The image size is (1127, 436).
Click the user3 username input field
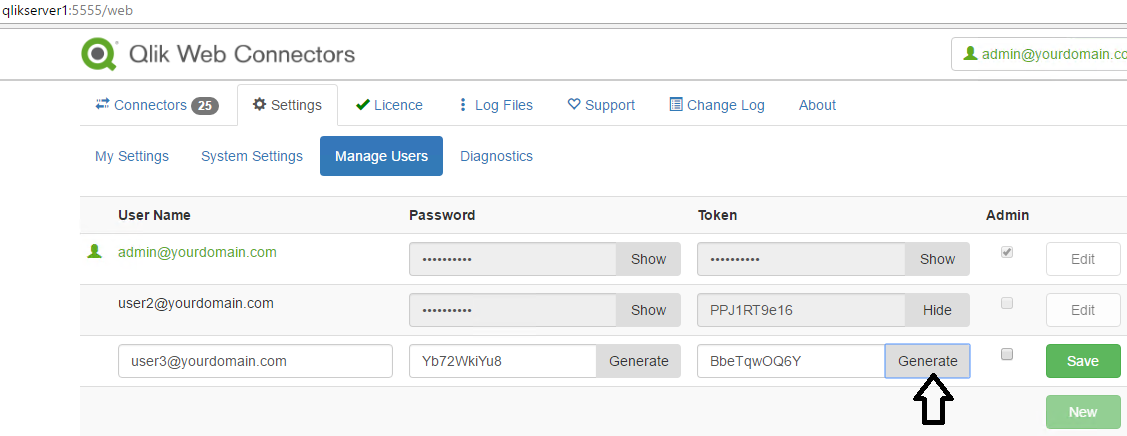[x=255, y=361]
